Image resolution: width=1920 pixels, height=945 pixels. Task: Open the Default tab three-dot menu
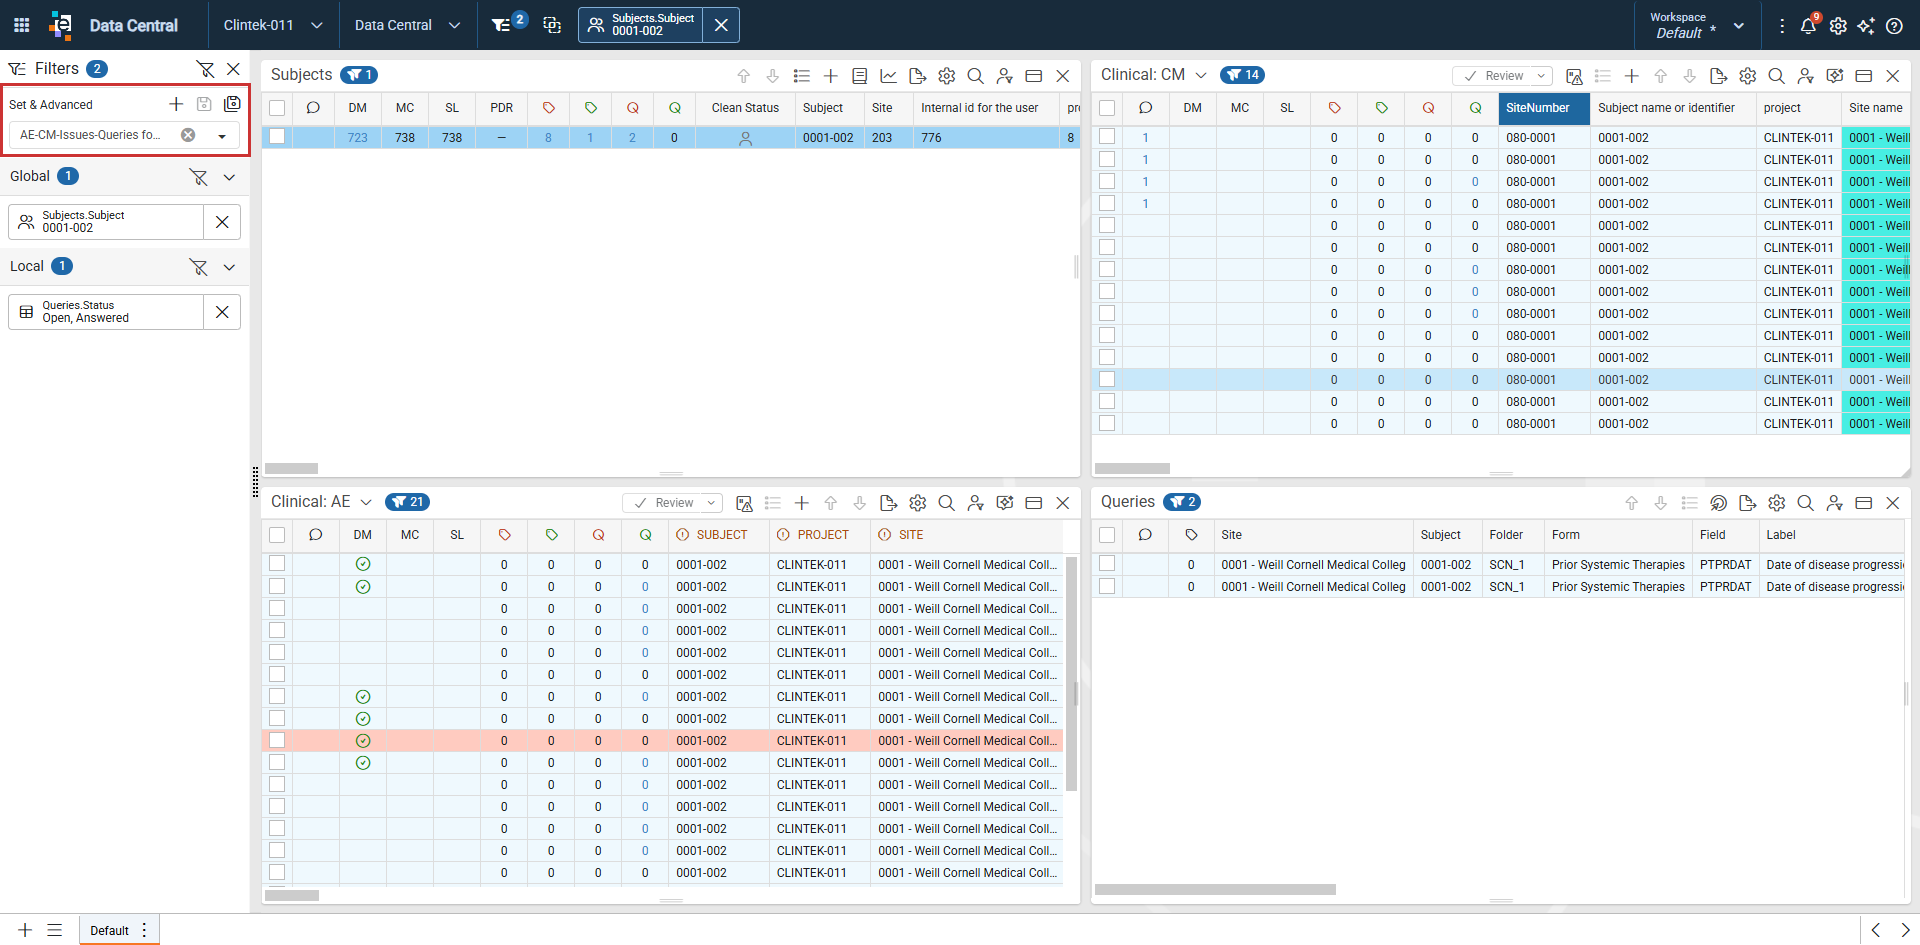coord(145,930)
